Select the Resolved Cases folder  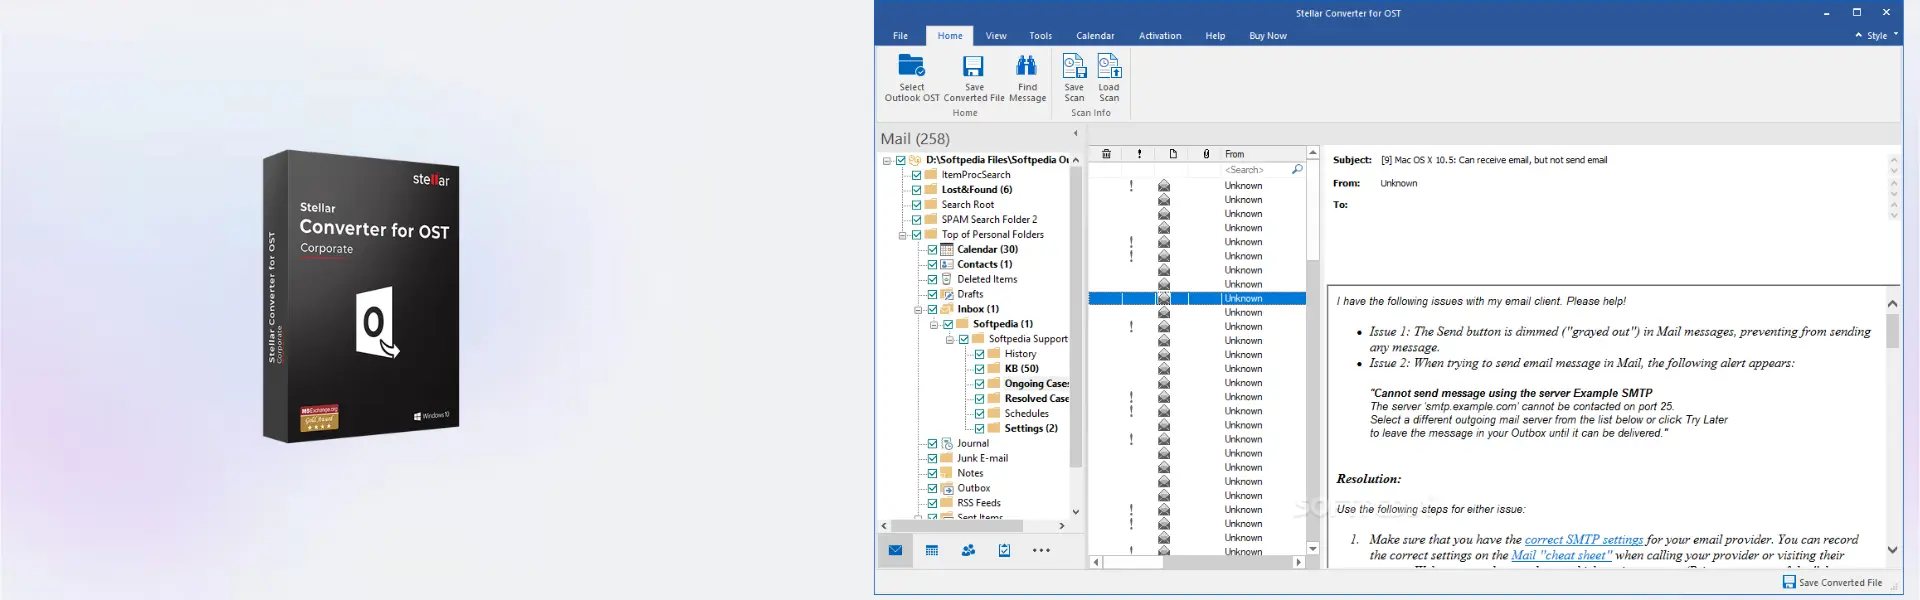tap(1036, 398)
